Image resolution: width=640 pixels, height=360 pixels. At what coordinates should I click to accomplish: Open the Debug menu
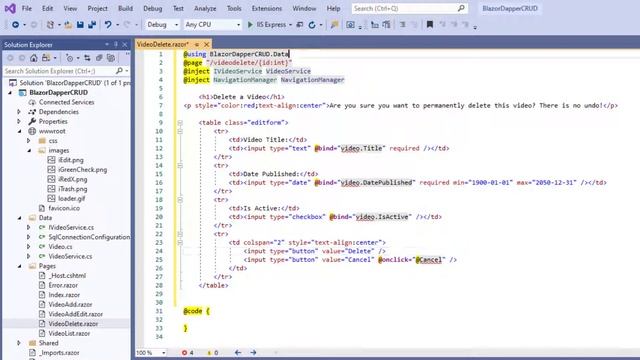[x=153, y=8]
